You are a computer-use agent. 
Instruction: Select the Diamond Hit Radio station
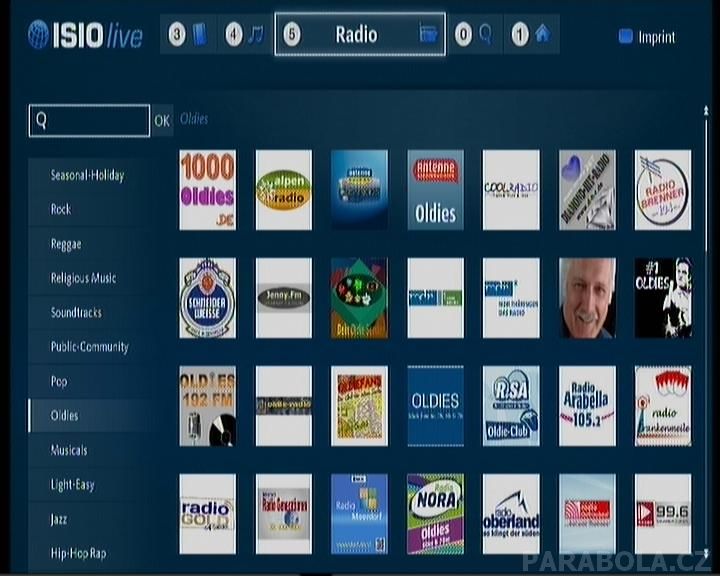(587, 190)
